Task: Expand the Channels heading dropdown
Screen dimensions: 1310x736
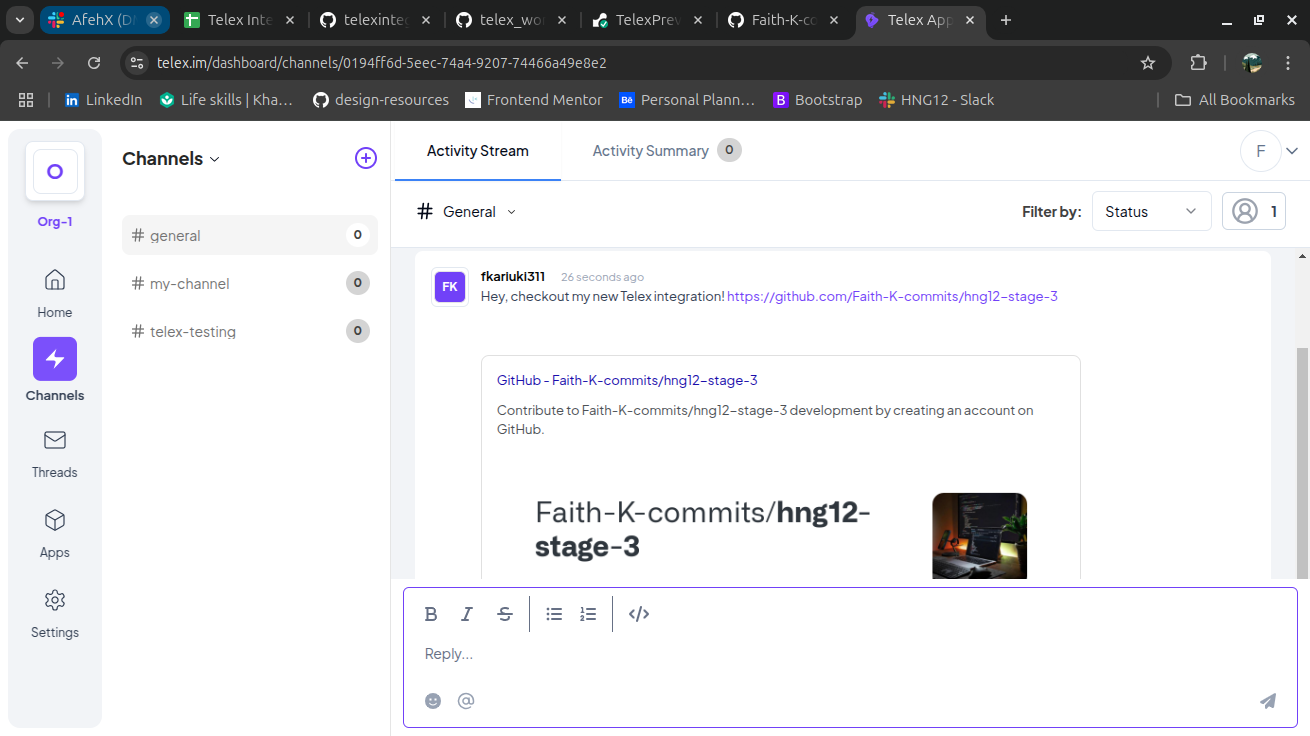Action: pyautogui.click(x=214, y=159)
